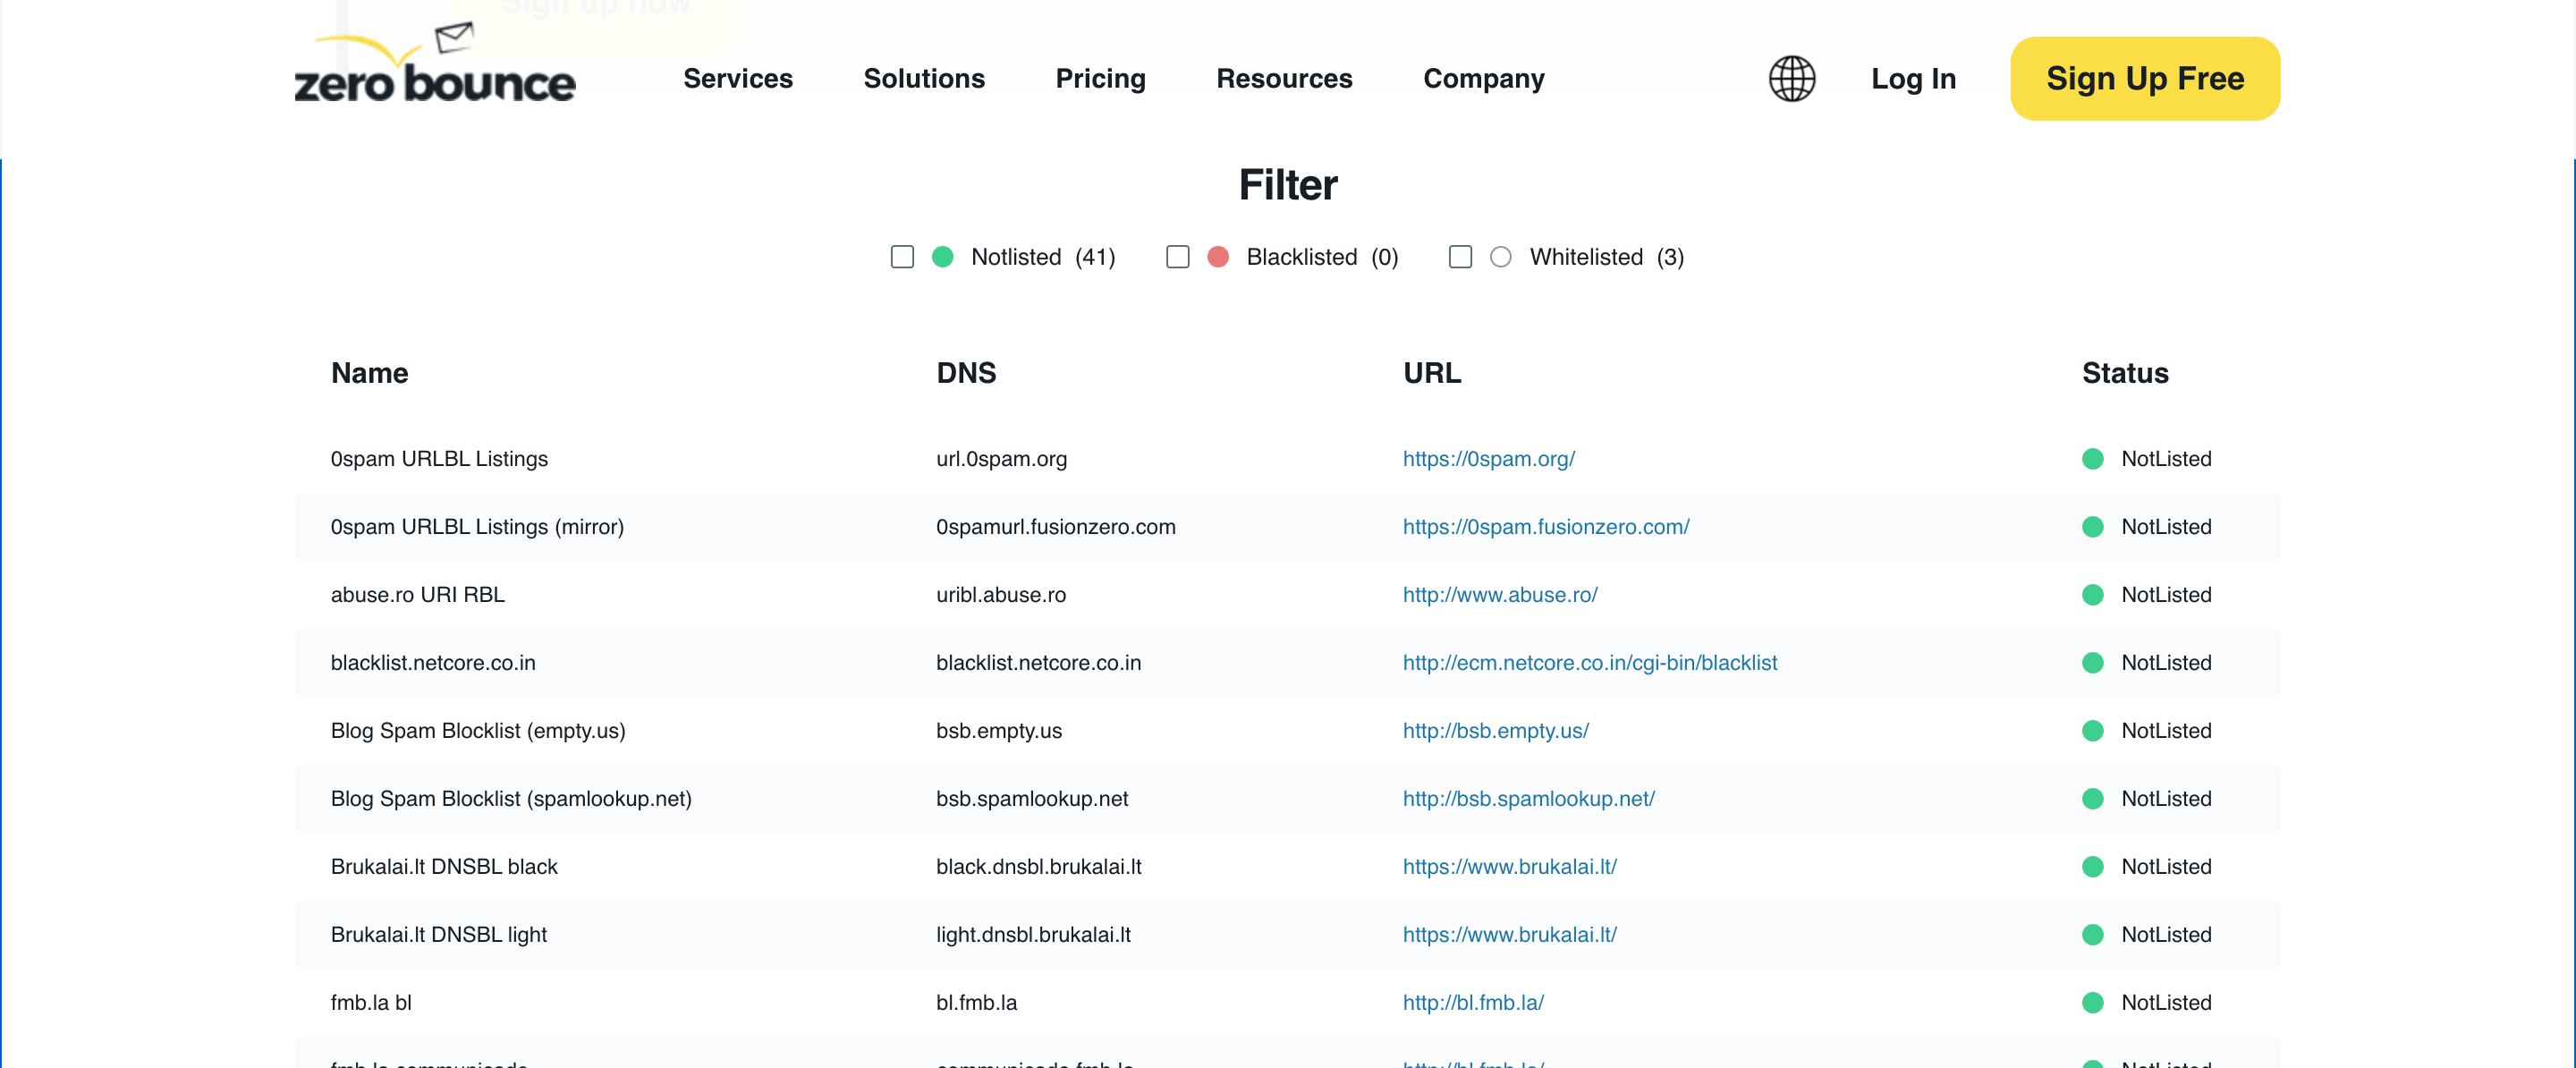Image resolution: width=2576 pixels, height=1068 pixels.
Task: Go to the Pricing page
Action: point(1100,78)
